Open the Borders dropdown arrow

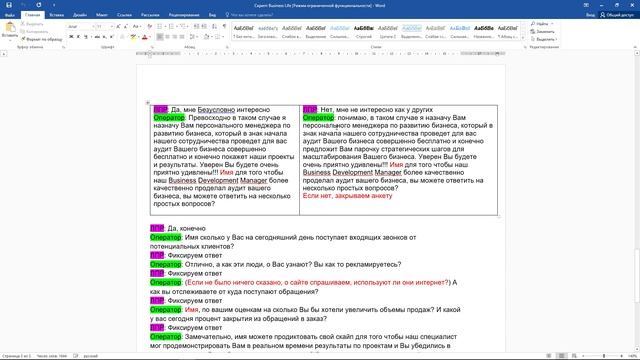coord(223,37)
